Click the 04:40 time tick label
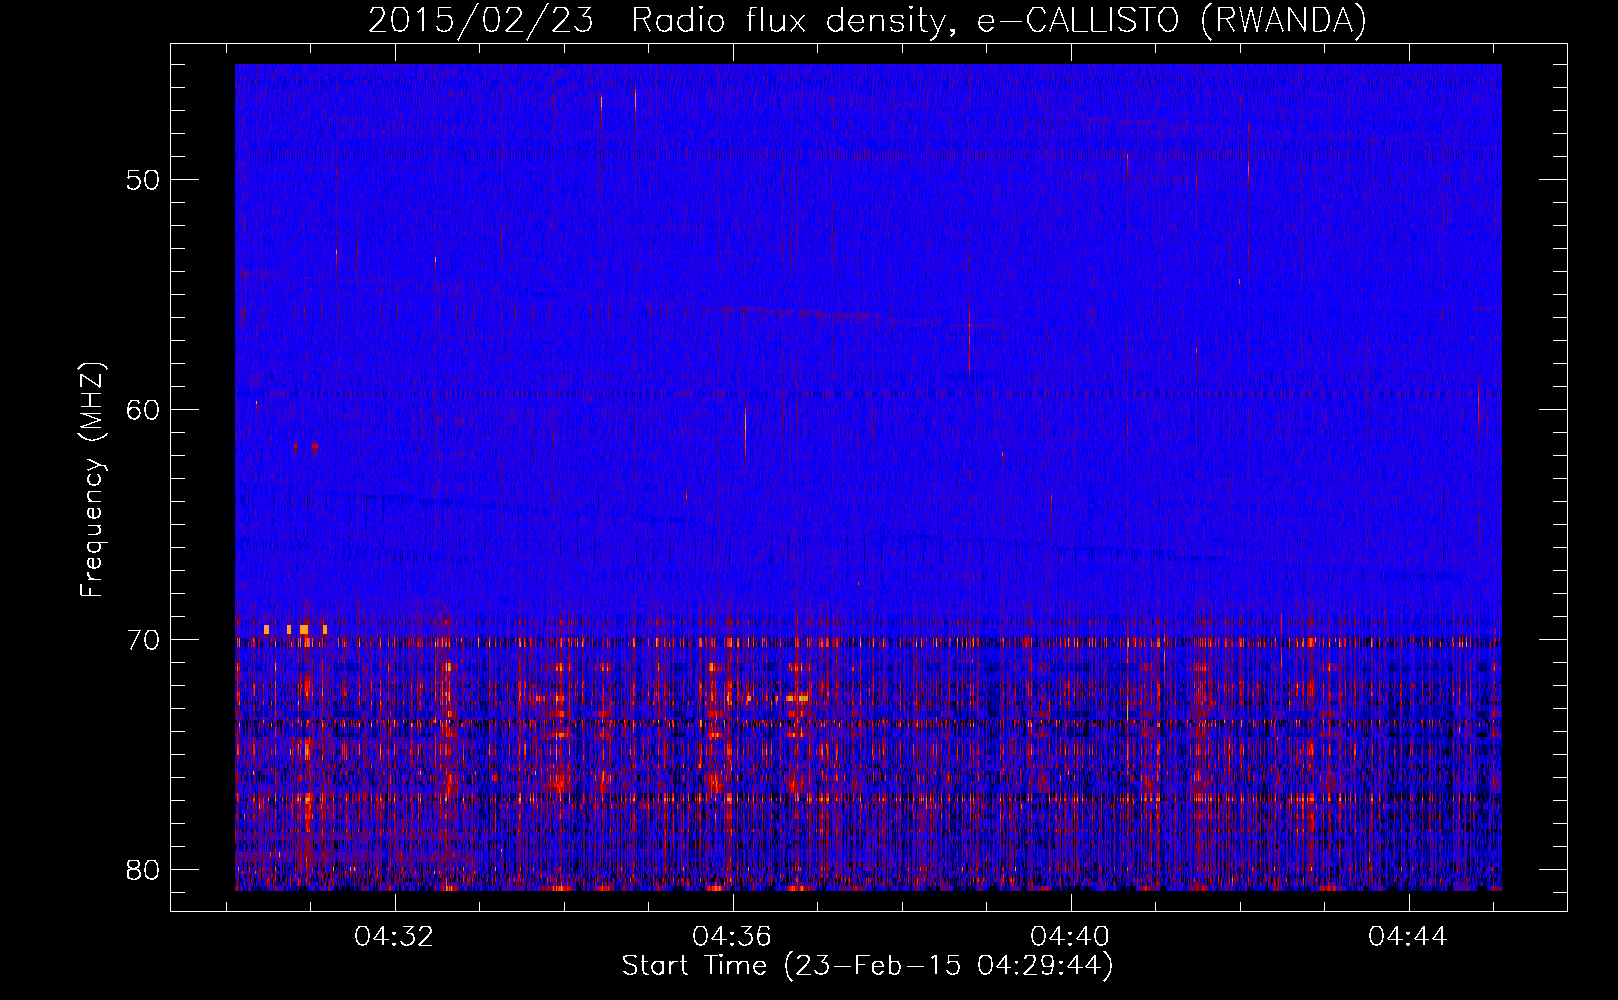 pyautogui.click(x=1071, y=937)
